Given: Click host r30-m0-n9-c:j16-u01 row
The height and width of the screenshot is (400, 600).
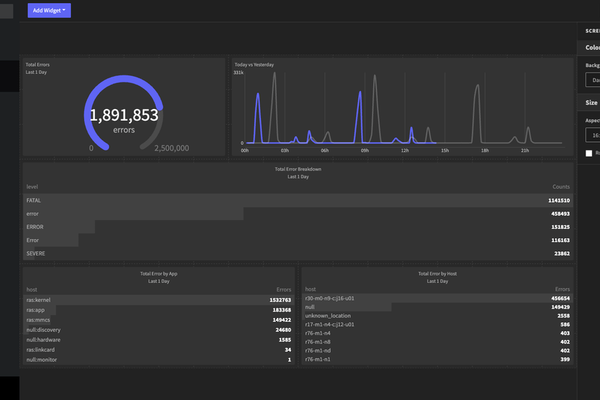Looking at the screenshot, I should click(x=437, y=298).
